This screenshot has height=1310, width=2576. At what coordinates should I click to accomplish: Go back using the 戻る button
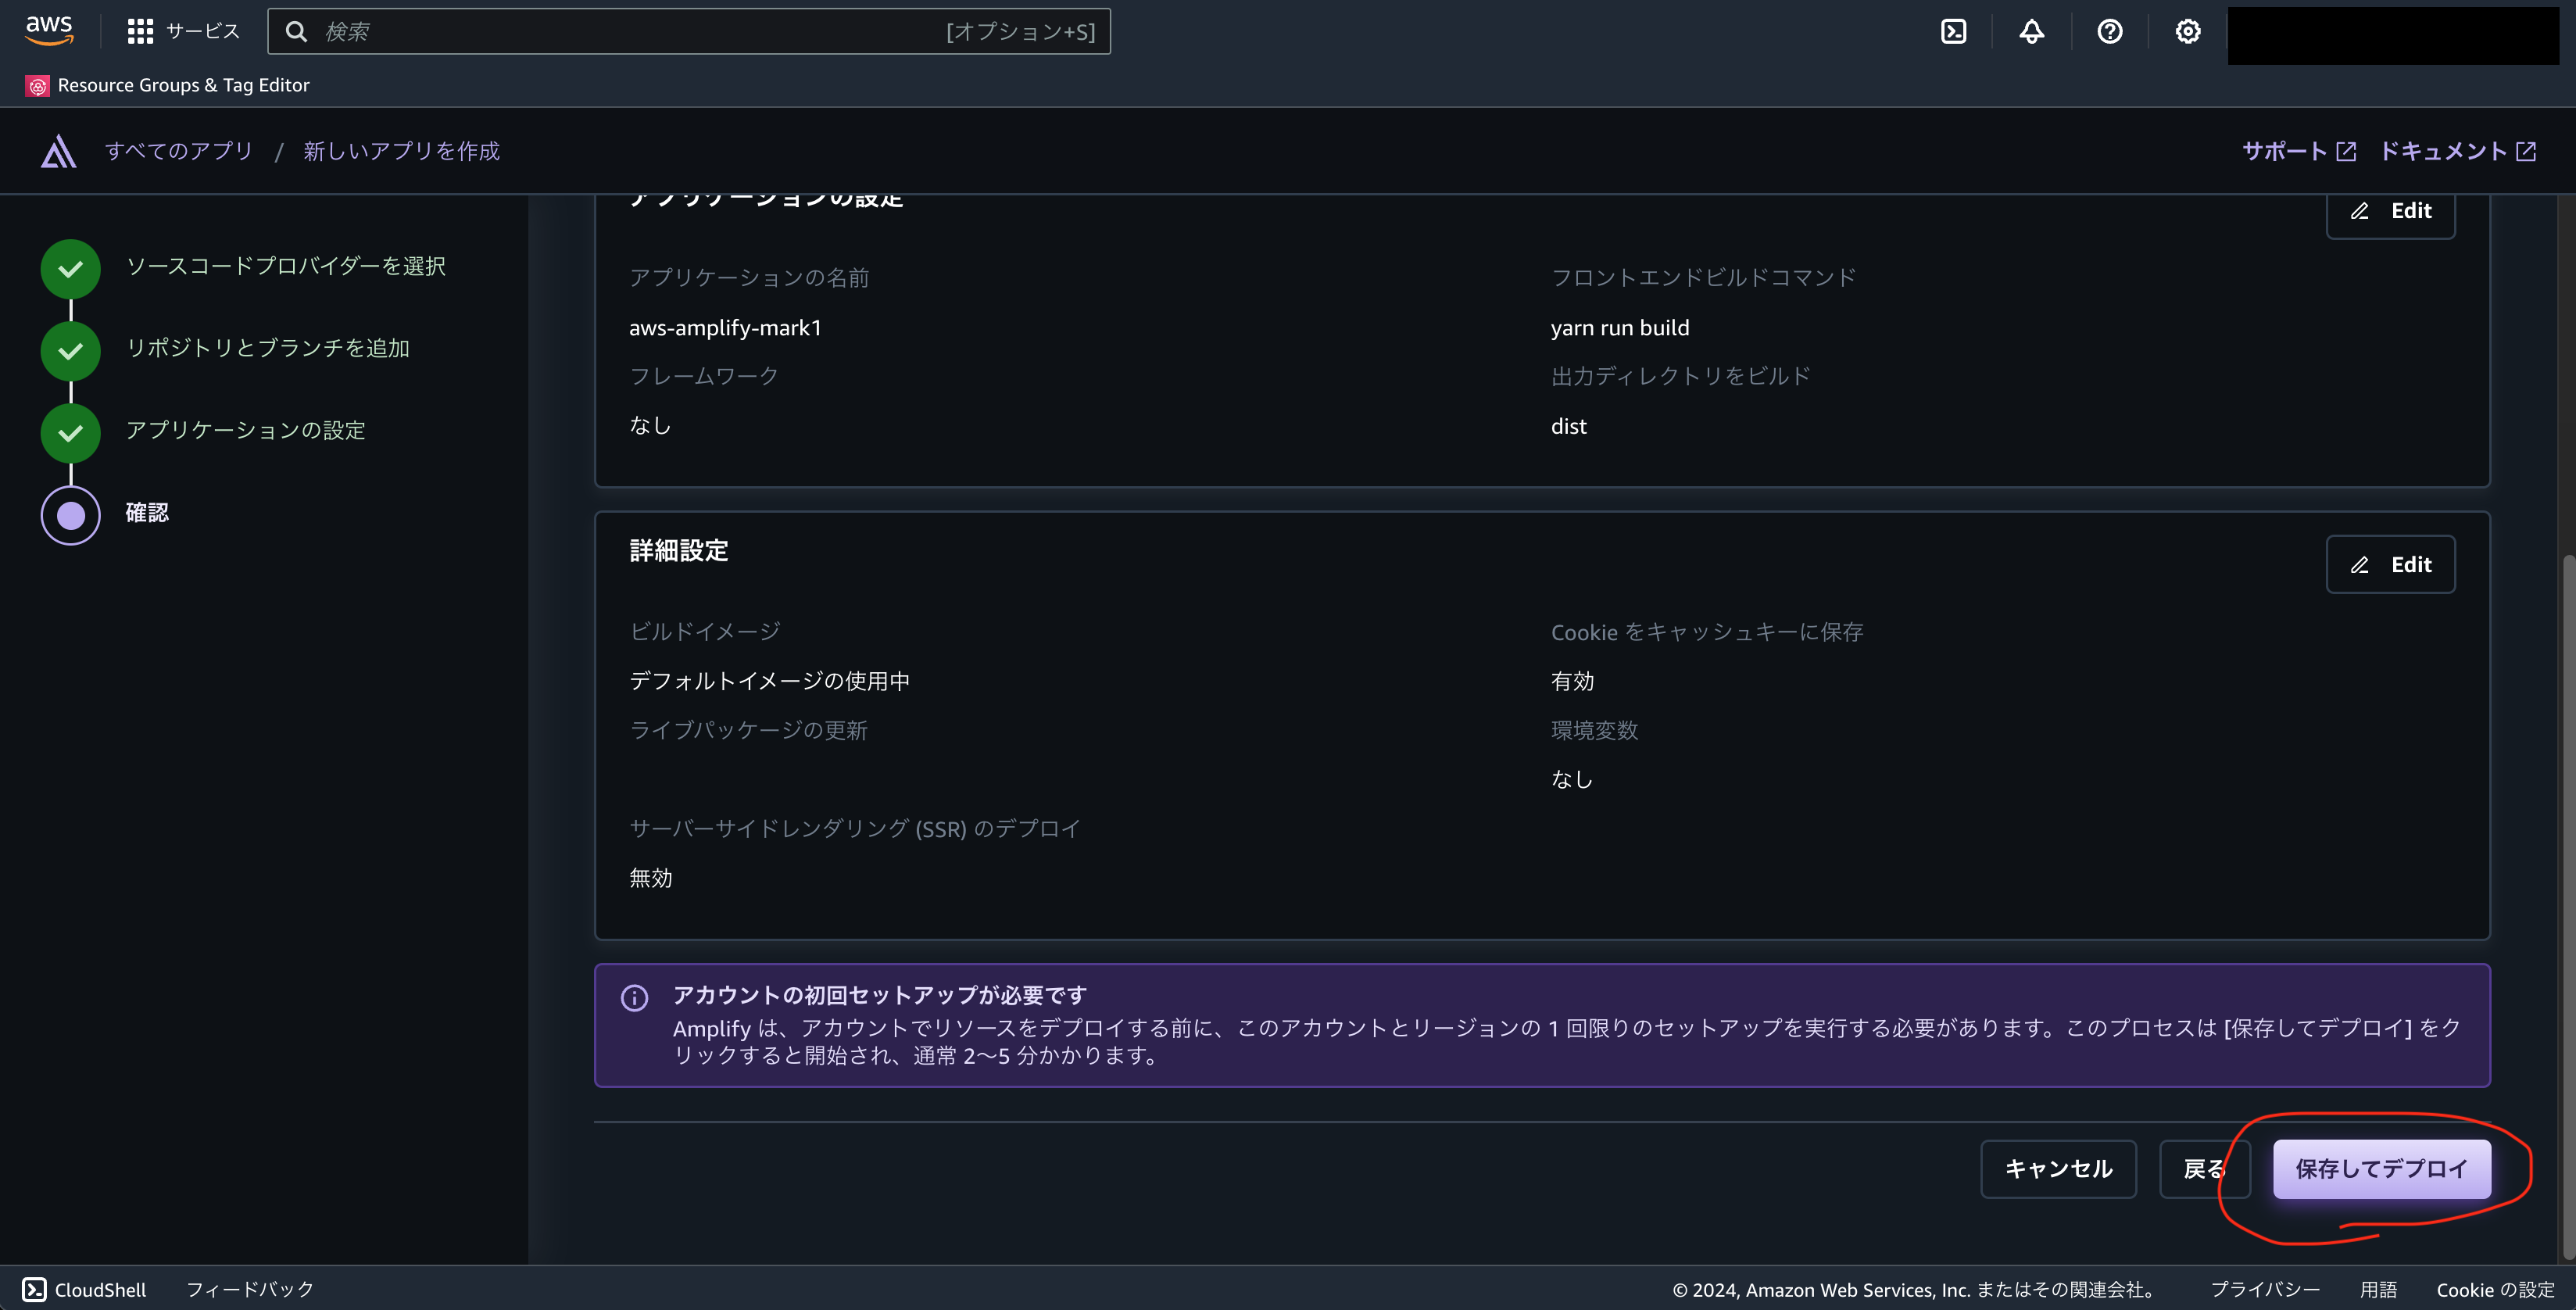pos(2204,1168)
